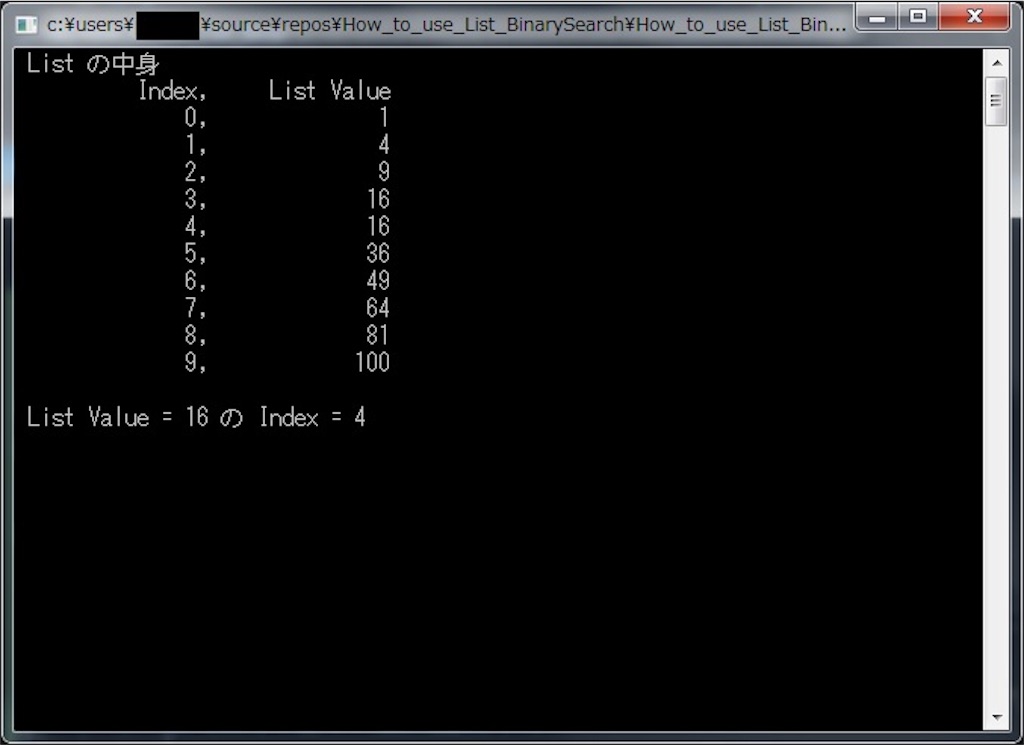1024x745 pixels.
Task: Click list value 4 in row 1
Action: coord(384,144)
